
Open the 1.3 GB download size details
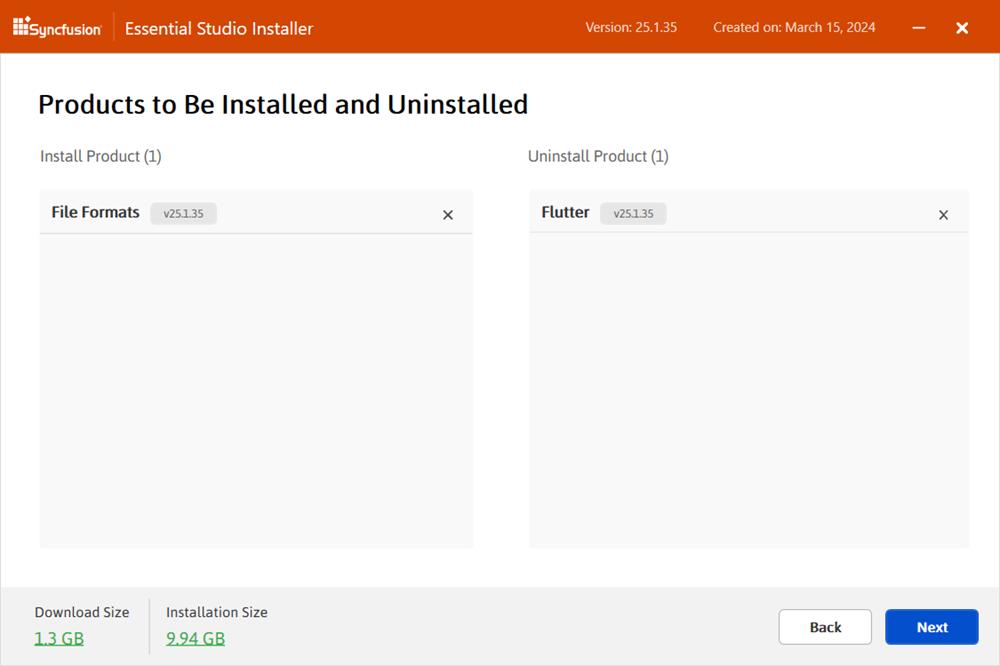(59, 638)
